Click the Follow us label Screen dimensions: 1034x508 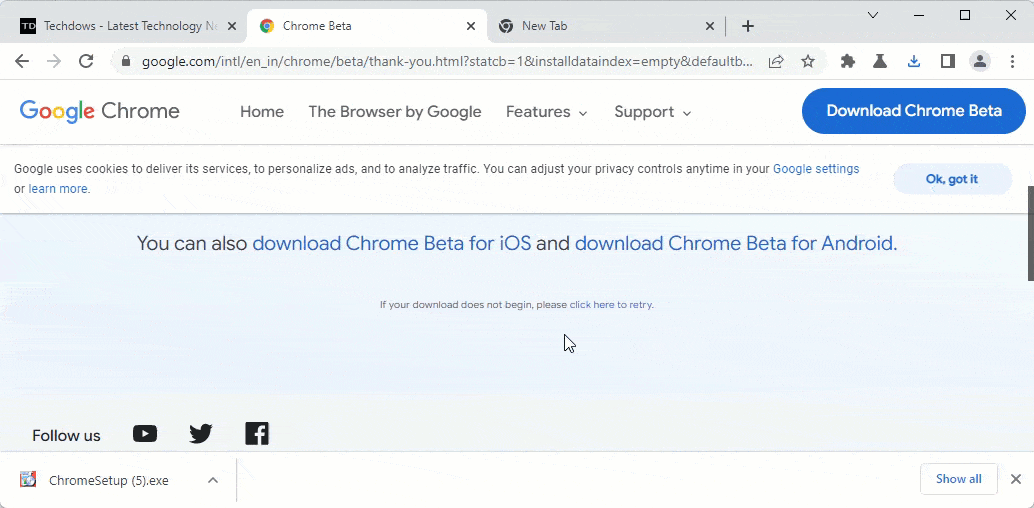pos(67,435)
